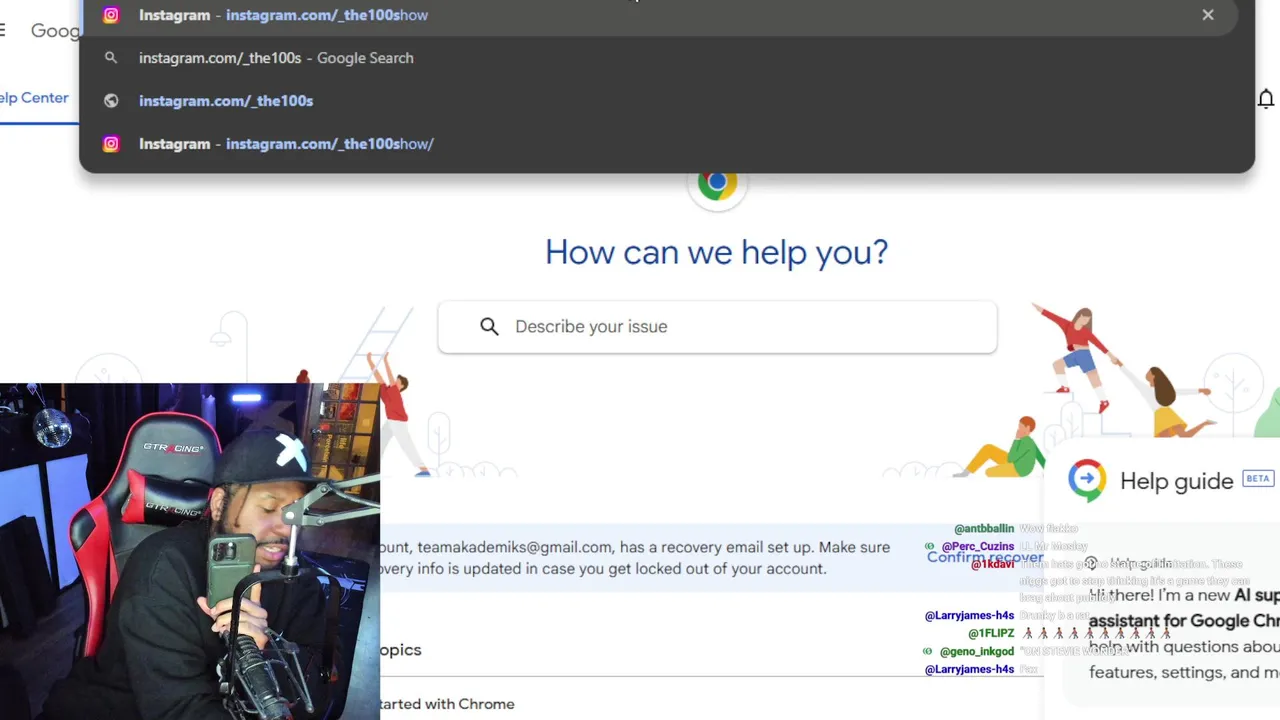Image resolution: width=1280 pixels, height=720 pixels.
Task: Click the magnifier icon on the Google Search suggestion
Action: click(111, 58)
